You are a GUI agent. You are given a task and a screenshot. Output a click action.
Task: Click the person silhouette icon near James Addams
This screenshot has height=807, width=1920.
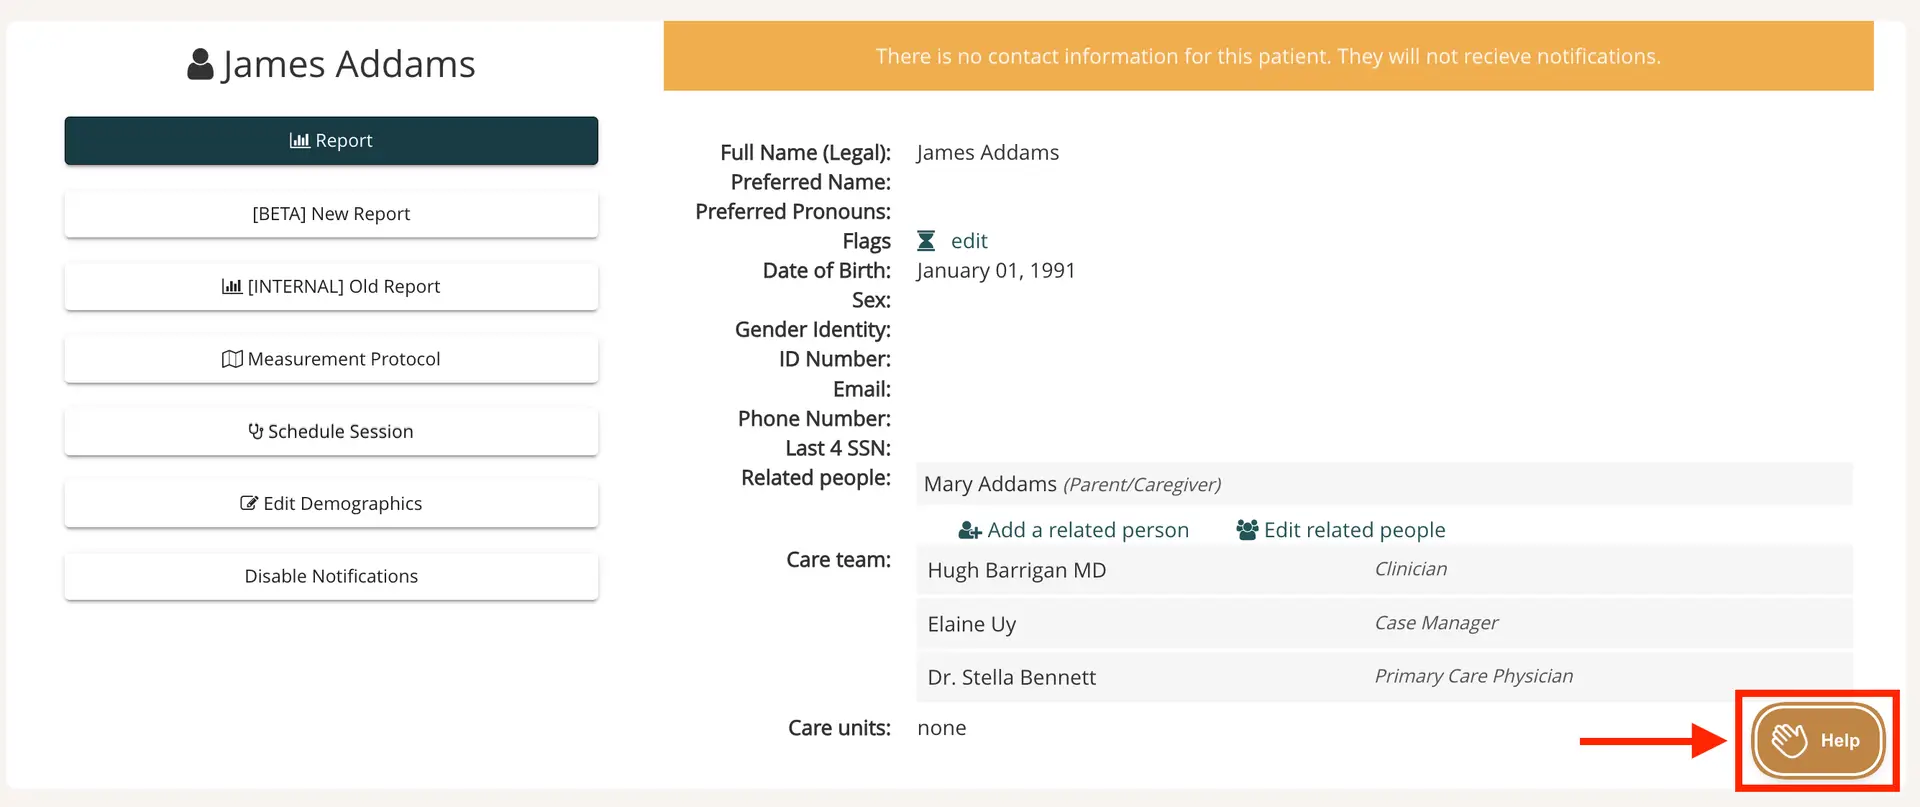tap(199, 62)
